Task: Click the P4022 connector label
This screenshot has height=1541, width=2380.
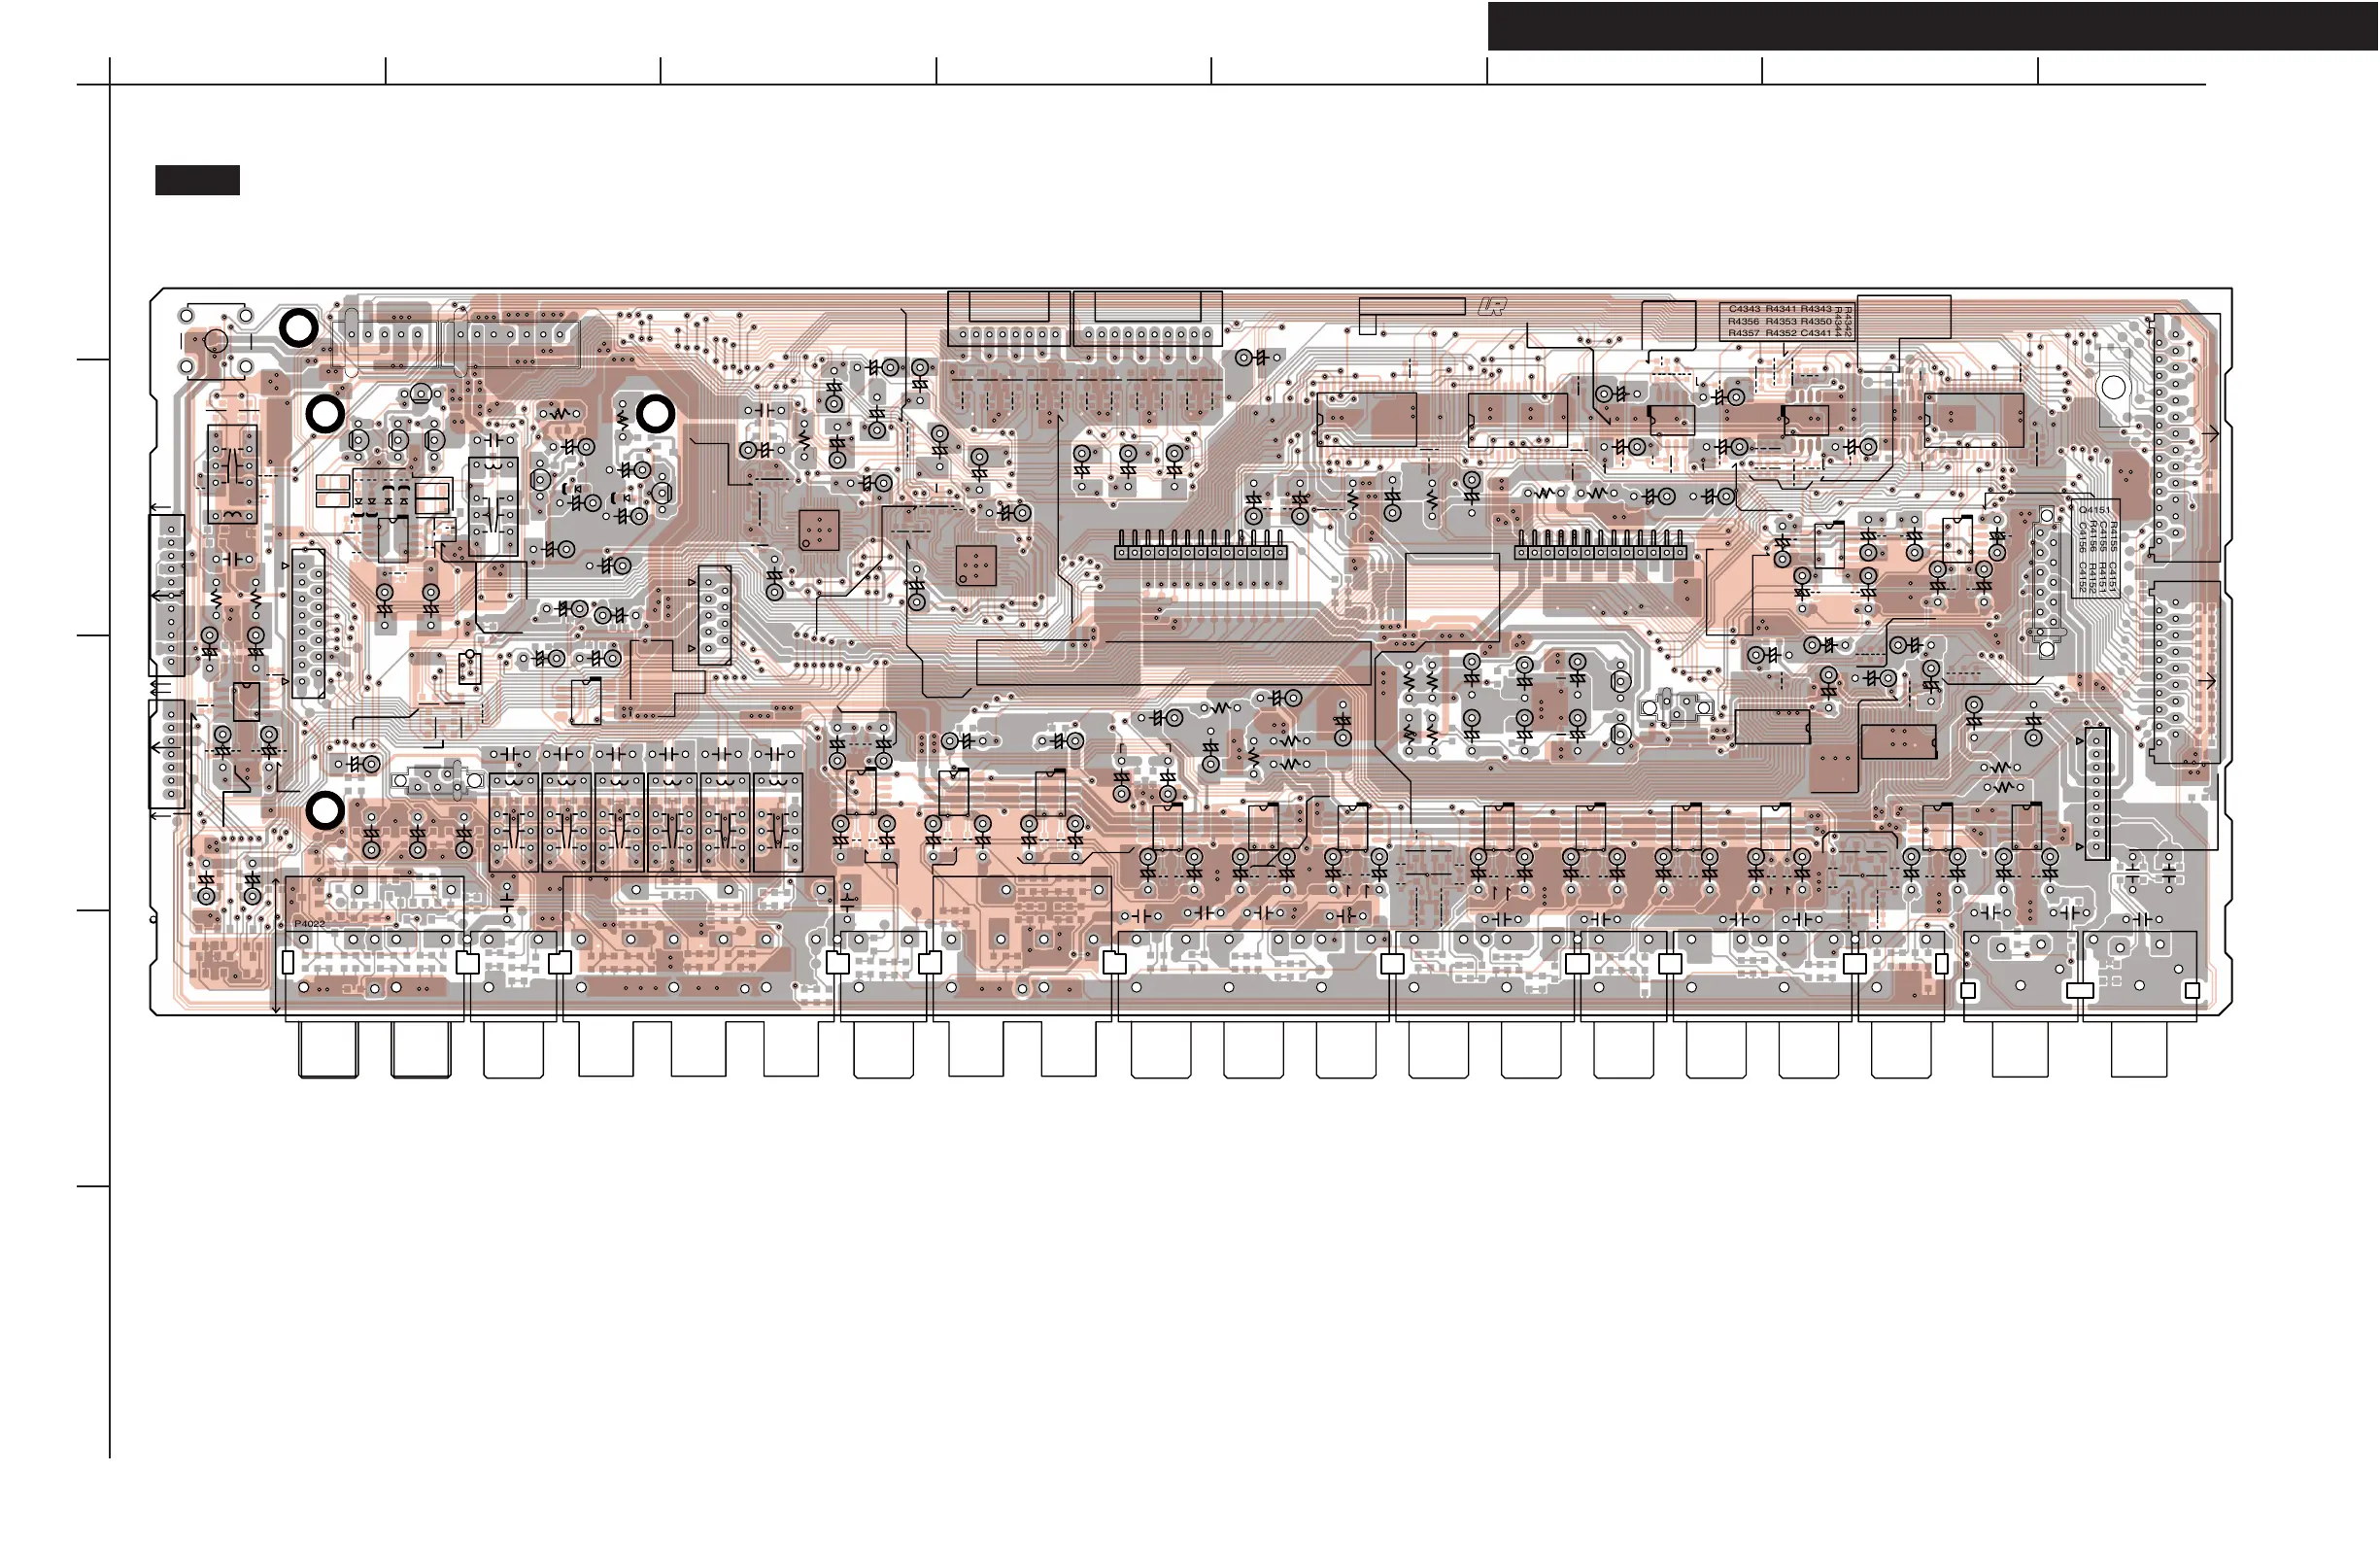Action: click(309, 924)
